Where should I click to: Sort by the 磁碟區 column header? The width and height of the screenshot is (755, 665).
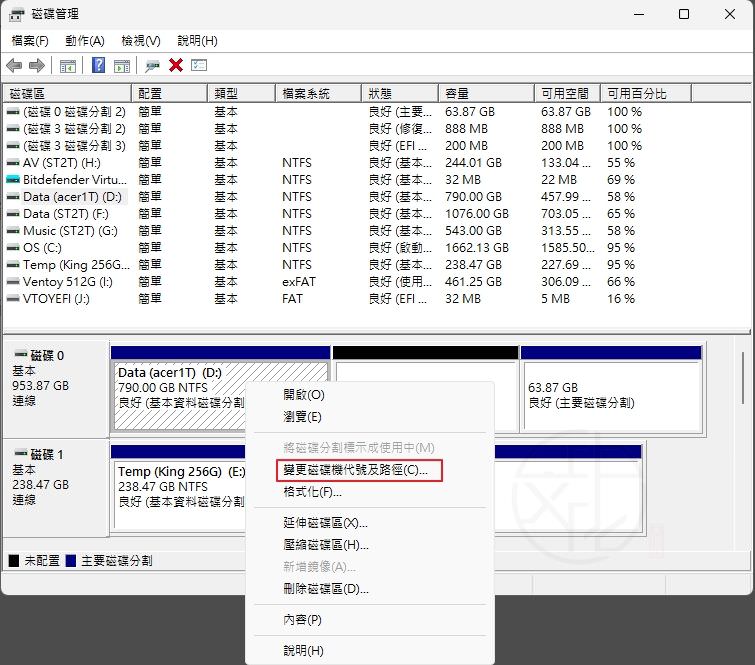(x=67, y=93)
